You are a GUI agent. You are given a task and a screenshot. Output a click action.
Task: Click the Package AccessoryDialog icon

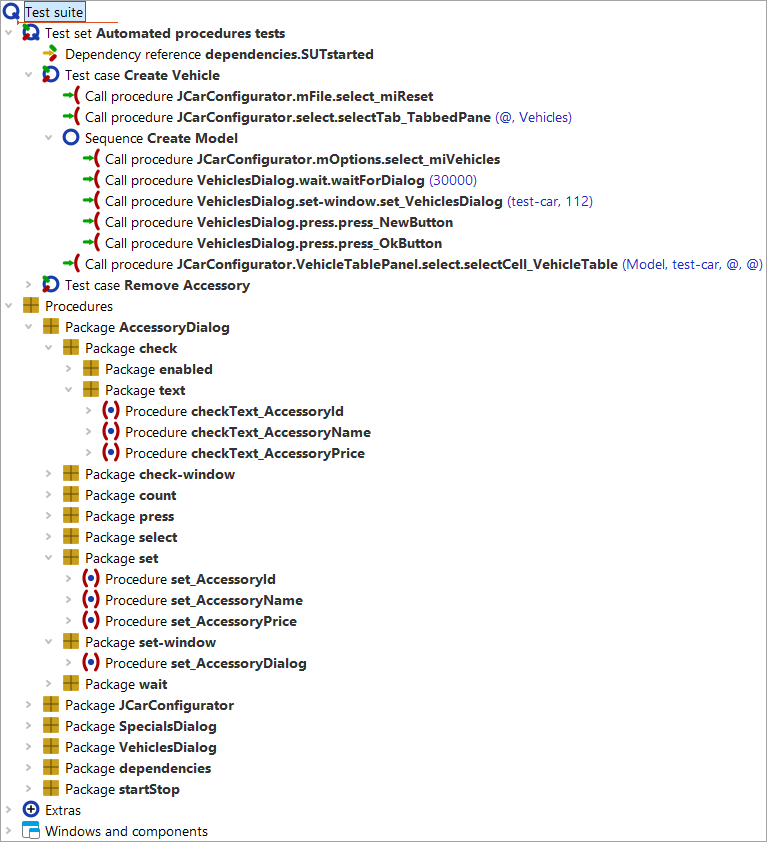coord(51,327)
